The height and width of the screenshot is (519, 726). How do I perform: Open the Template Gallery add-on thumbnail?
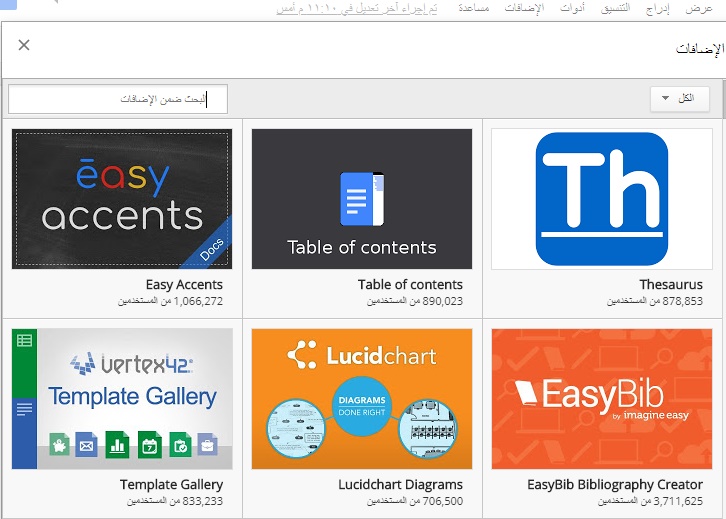pyautogui.click(x=122, y=399)
